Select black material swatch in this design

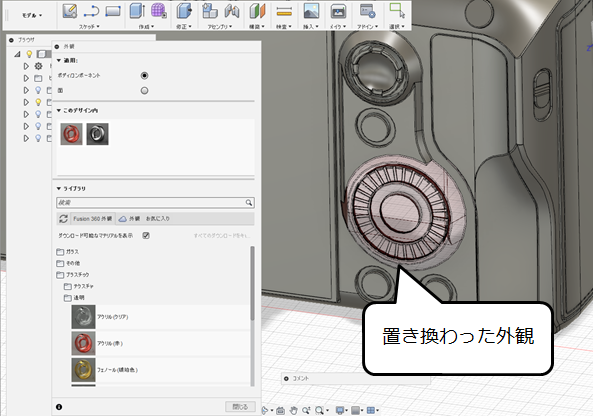(x=98, y=134)
